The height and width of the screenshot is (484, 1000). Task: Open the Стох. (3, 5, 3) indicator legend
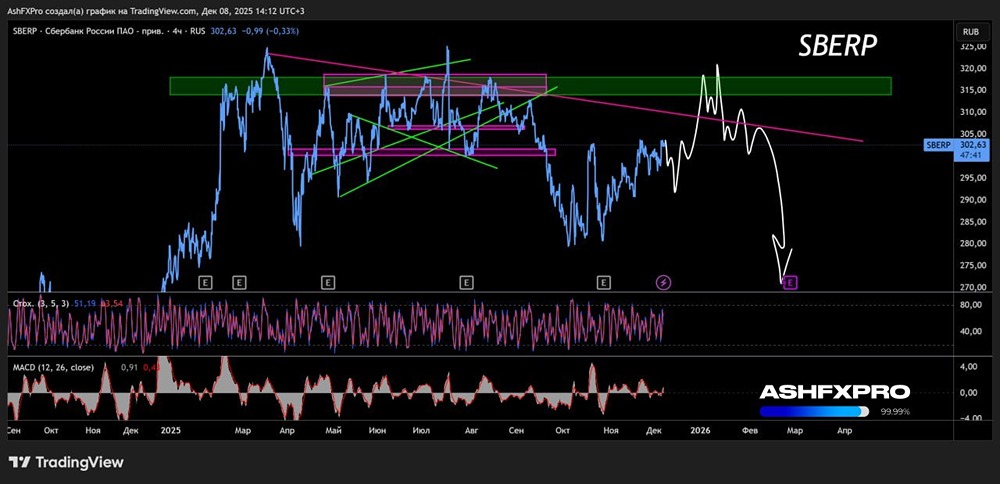[x=41, y=303]
